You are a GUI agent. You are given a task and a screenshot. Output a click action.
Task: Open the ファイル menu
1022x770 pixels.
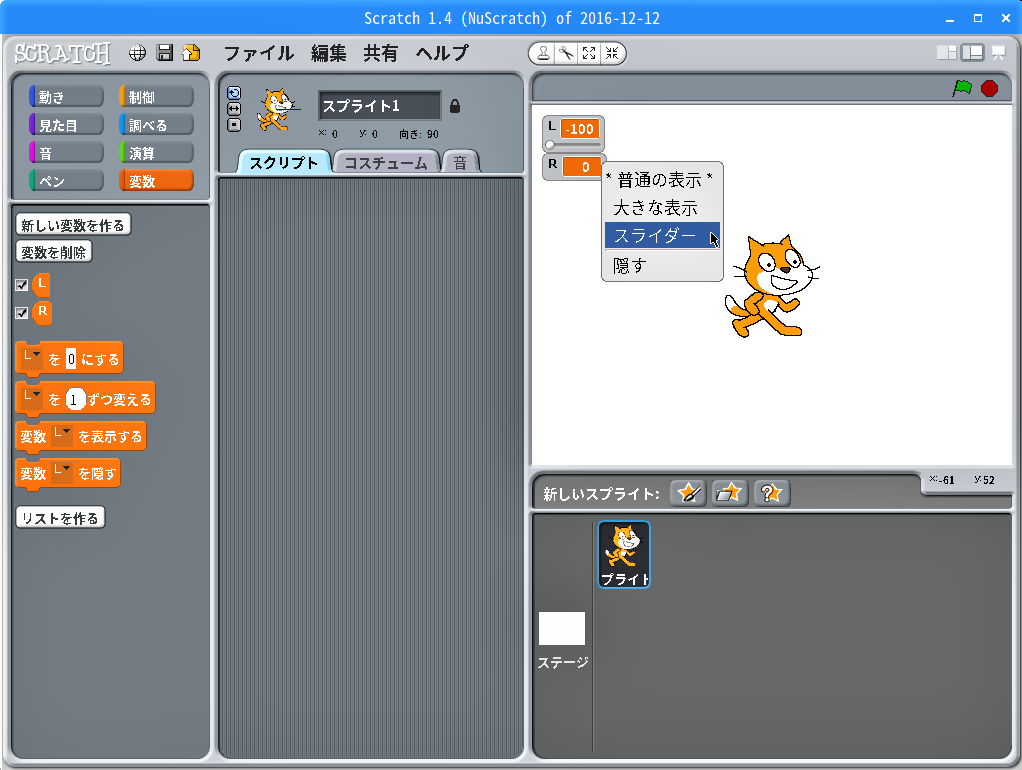coord(259,53)
